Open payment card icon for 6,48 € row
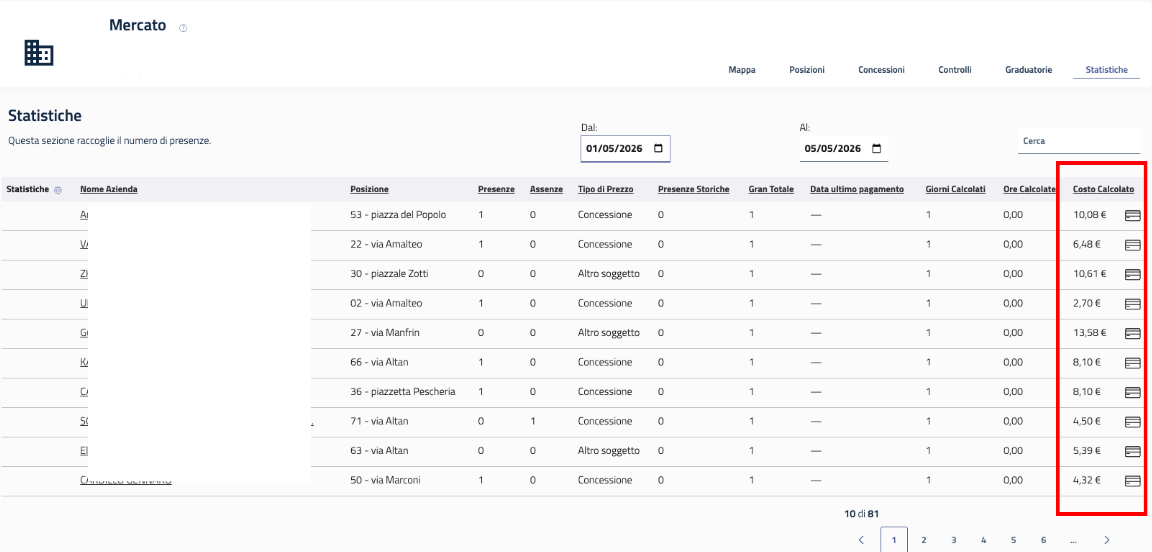Screen dimensions: 1152x552 (1132, 244)
